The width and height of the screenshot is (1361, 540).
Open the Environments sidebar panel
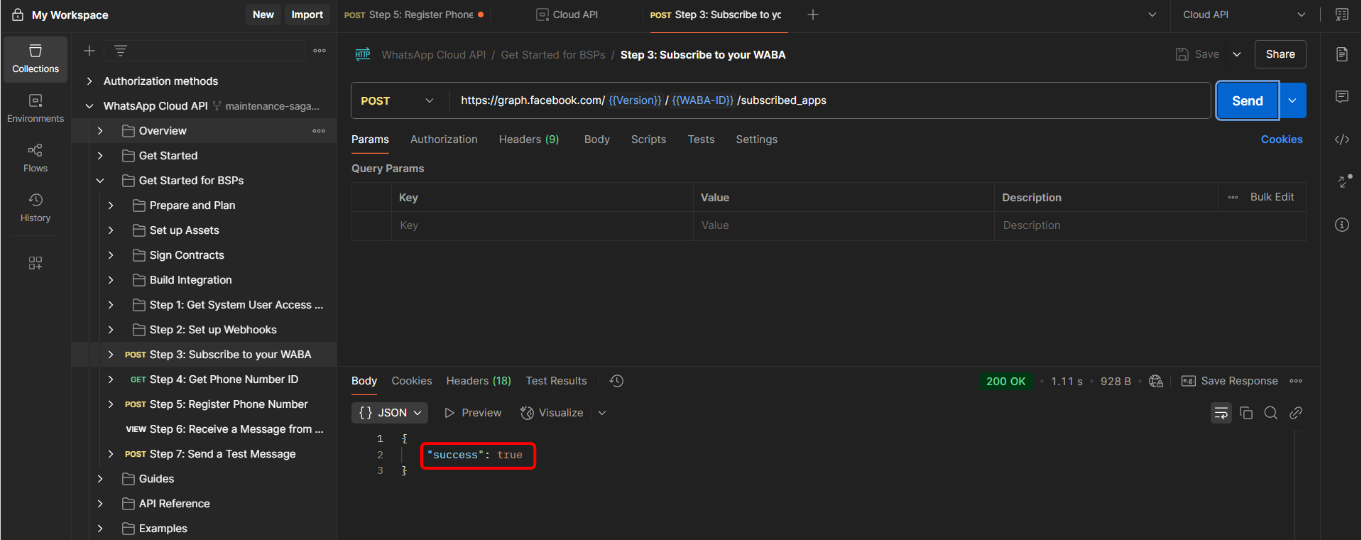[x=35, y=107]
